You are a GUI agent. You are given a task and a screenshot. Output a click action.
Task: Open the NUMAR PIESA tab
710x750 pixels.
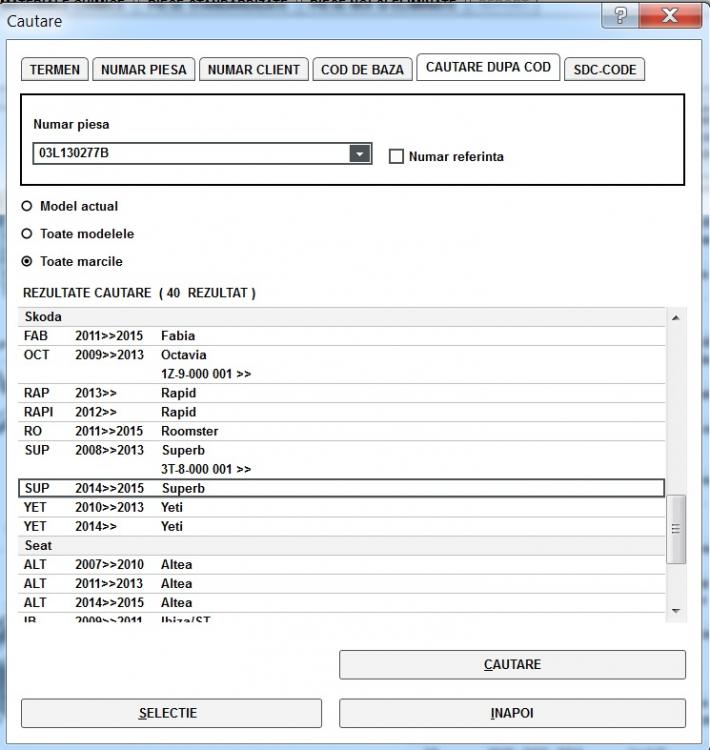click(144, 70)
